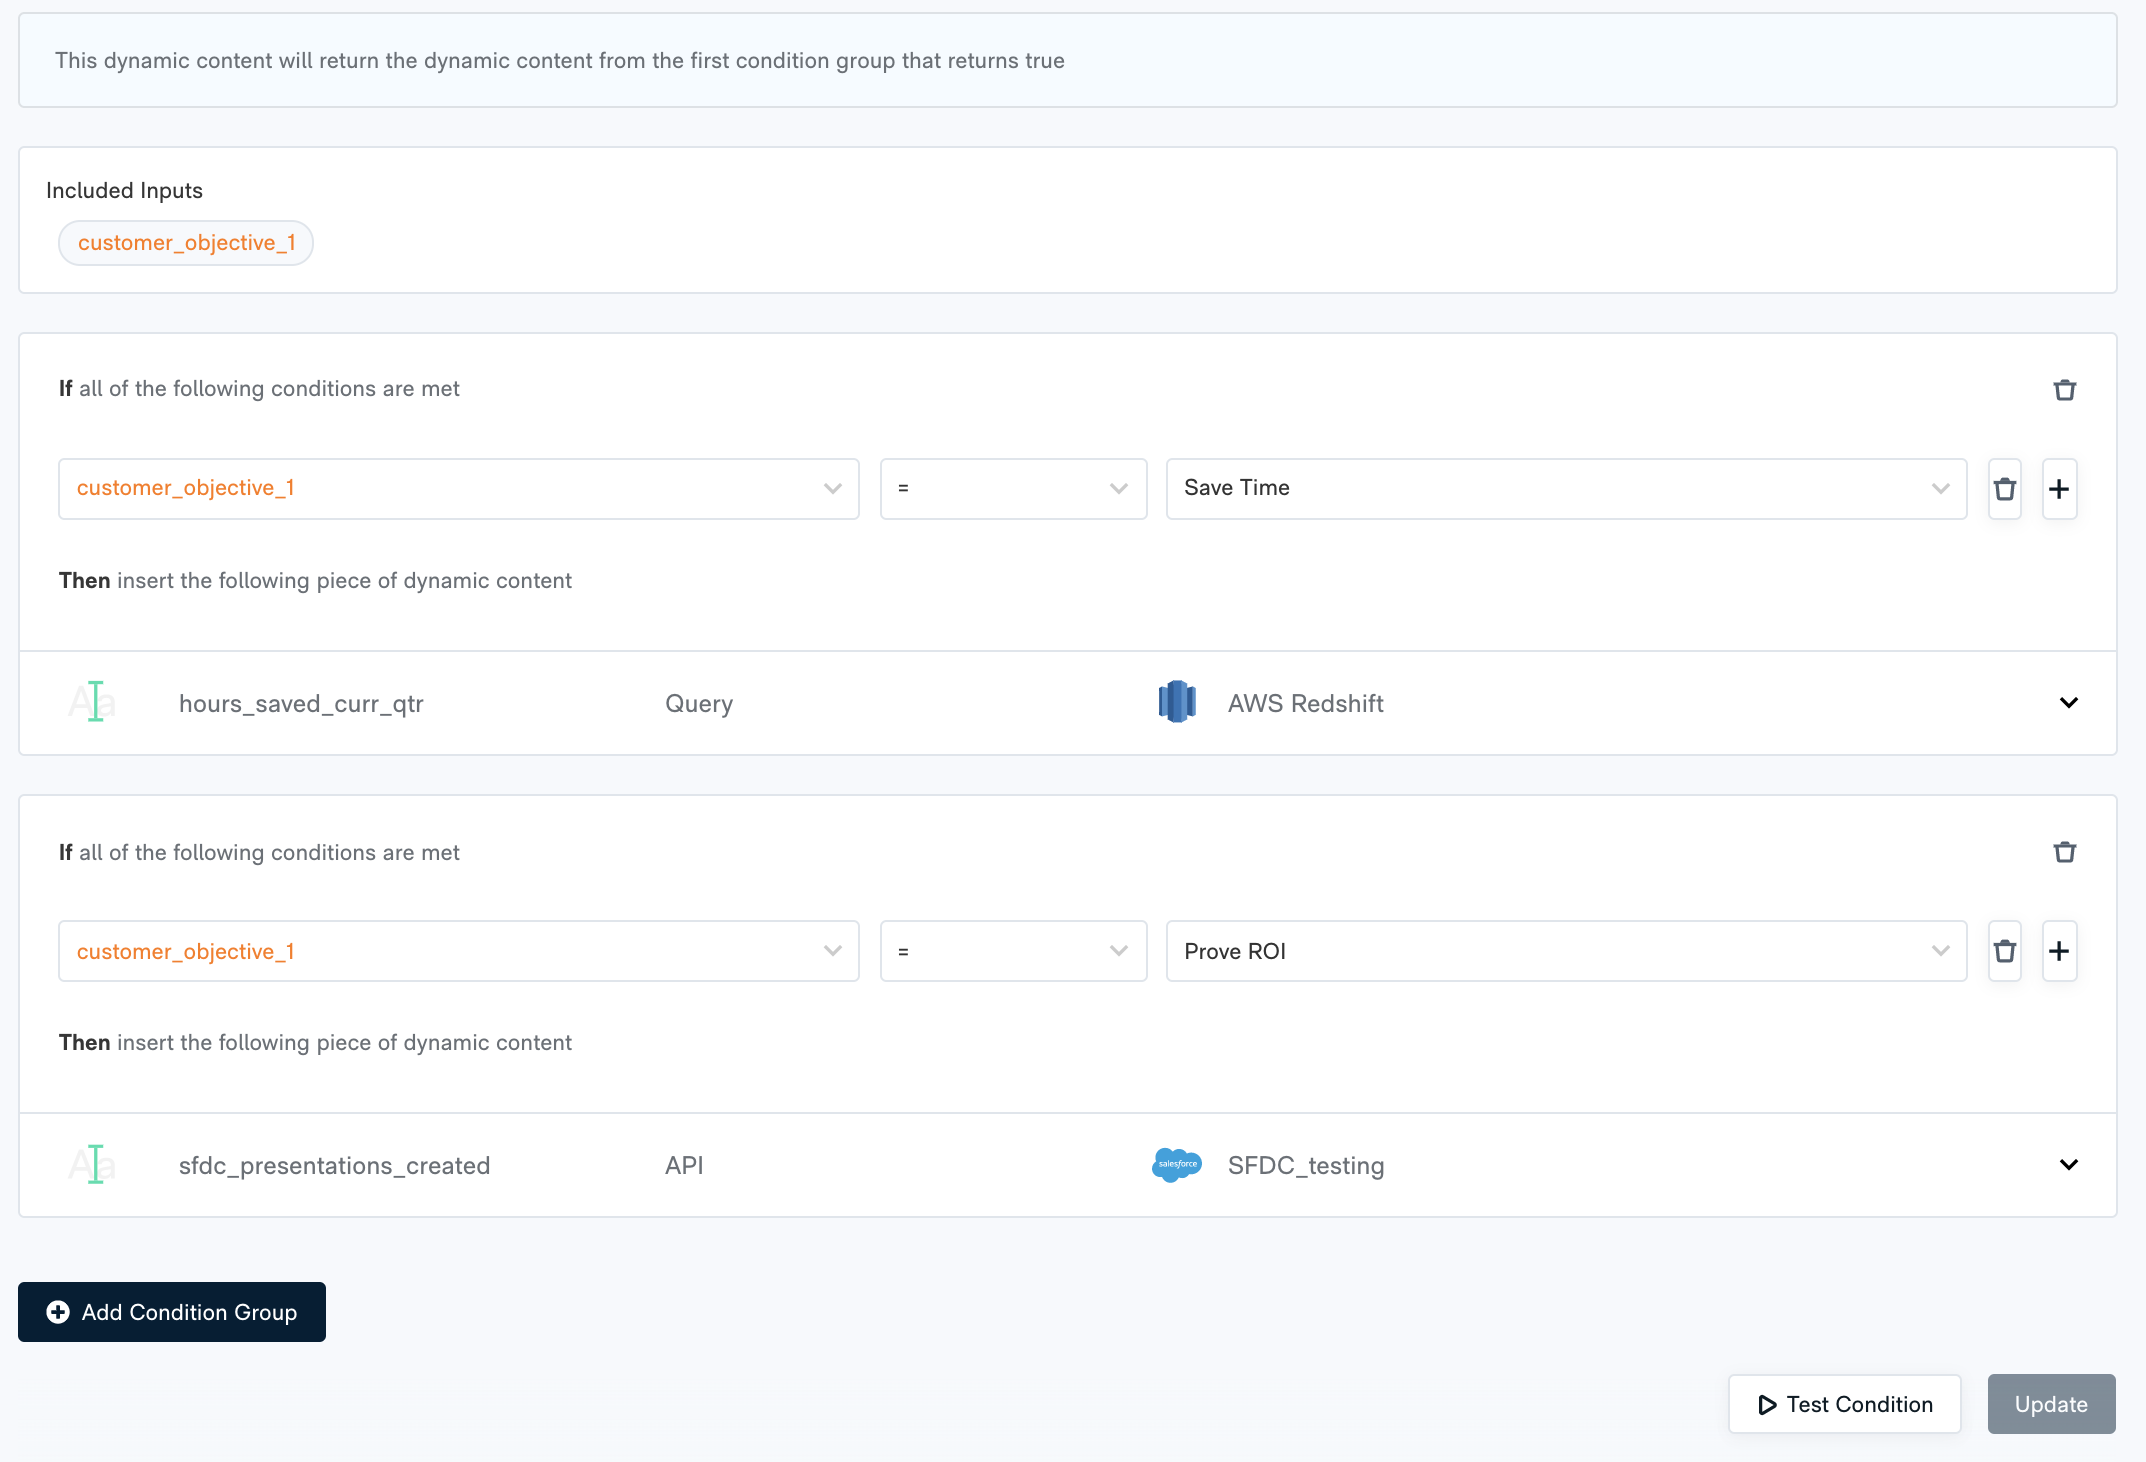The image size is (2146, 1462).
Task: Open operator dropdown in Prove ROI condition
Action: tap(1013, 951)
